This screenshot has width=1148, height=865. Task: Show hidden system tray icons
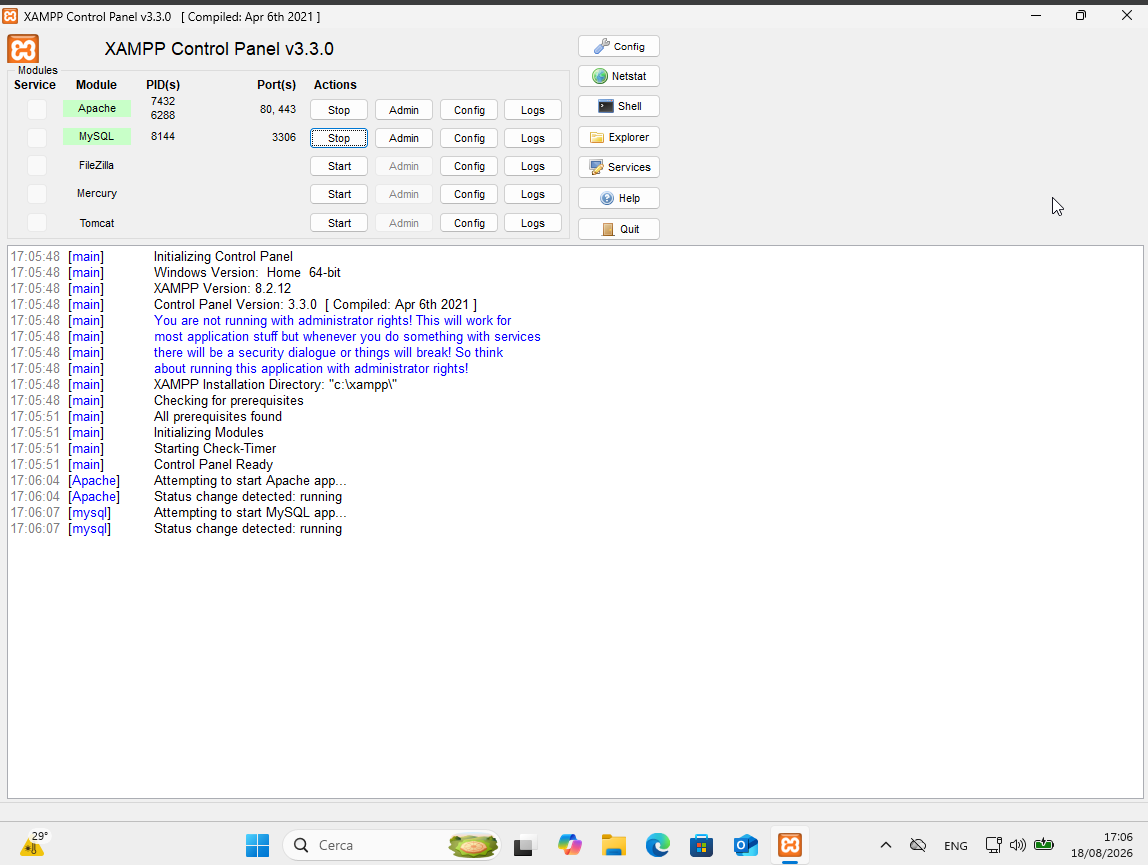886,845
